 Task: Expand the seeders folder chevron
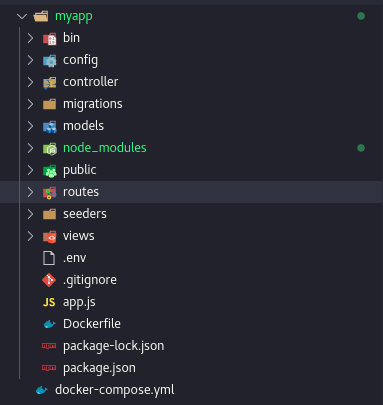coord(30,214)
